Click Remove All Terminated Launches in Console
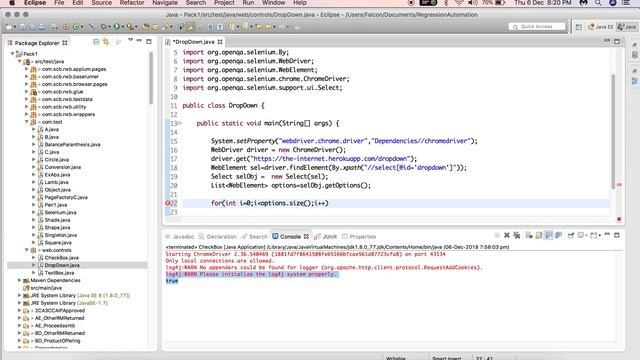Viewport: 640px width, 360px height. click(x=517, y=235)
